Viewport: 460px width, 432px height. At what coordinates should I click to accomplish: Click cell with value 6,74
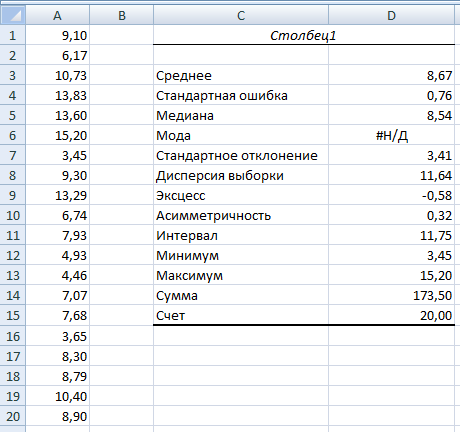[57, 215]
